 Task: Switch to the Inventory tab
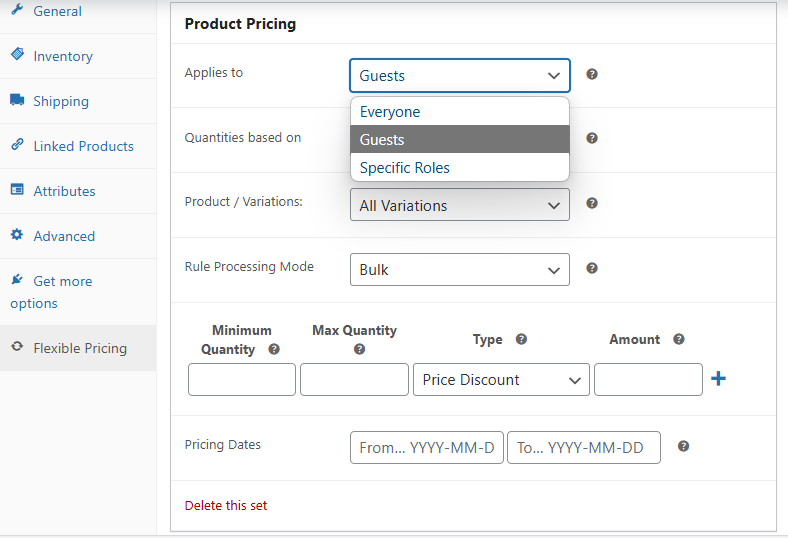[x=63, y=57]
